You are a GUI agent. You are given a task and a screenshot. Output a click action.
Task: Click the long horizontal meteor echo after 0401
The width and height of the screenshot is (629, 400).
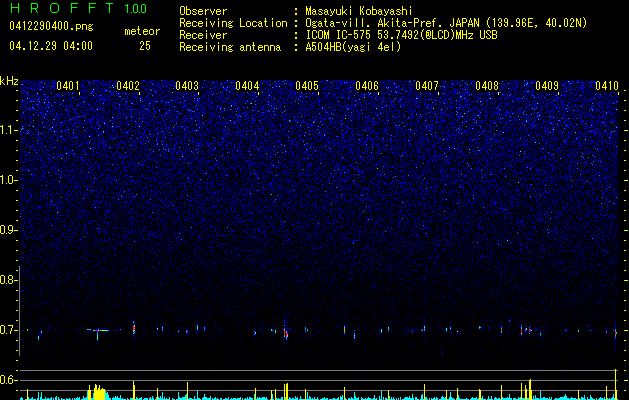click(x=98, y=330)
